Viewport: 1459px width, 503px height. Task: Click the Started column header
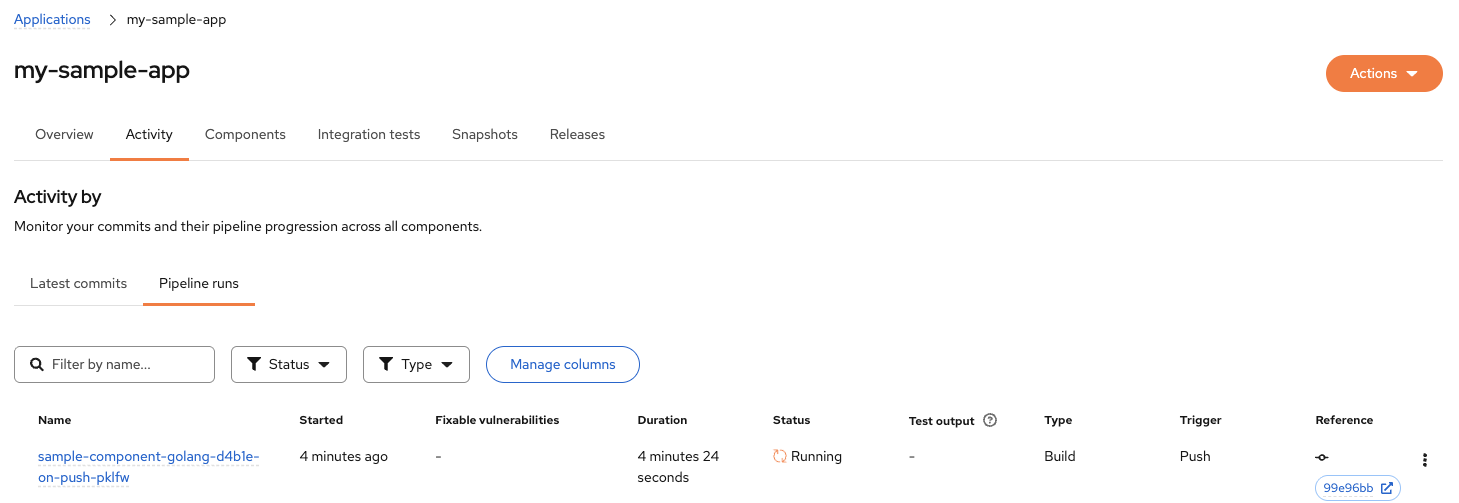[321, 420]
